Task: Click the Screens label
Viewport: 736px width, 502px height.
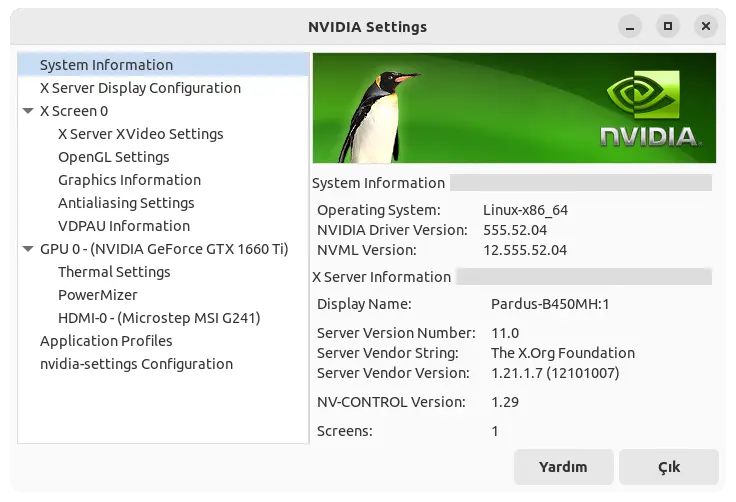Action: [345, 431]
